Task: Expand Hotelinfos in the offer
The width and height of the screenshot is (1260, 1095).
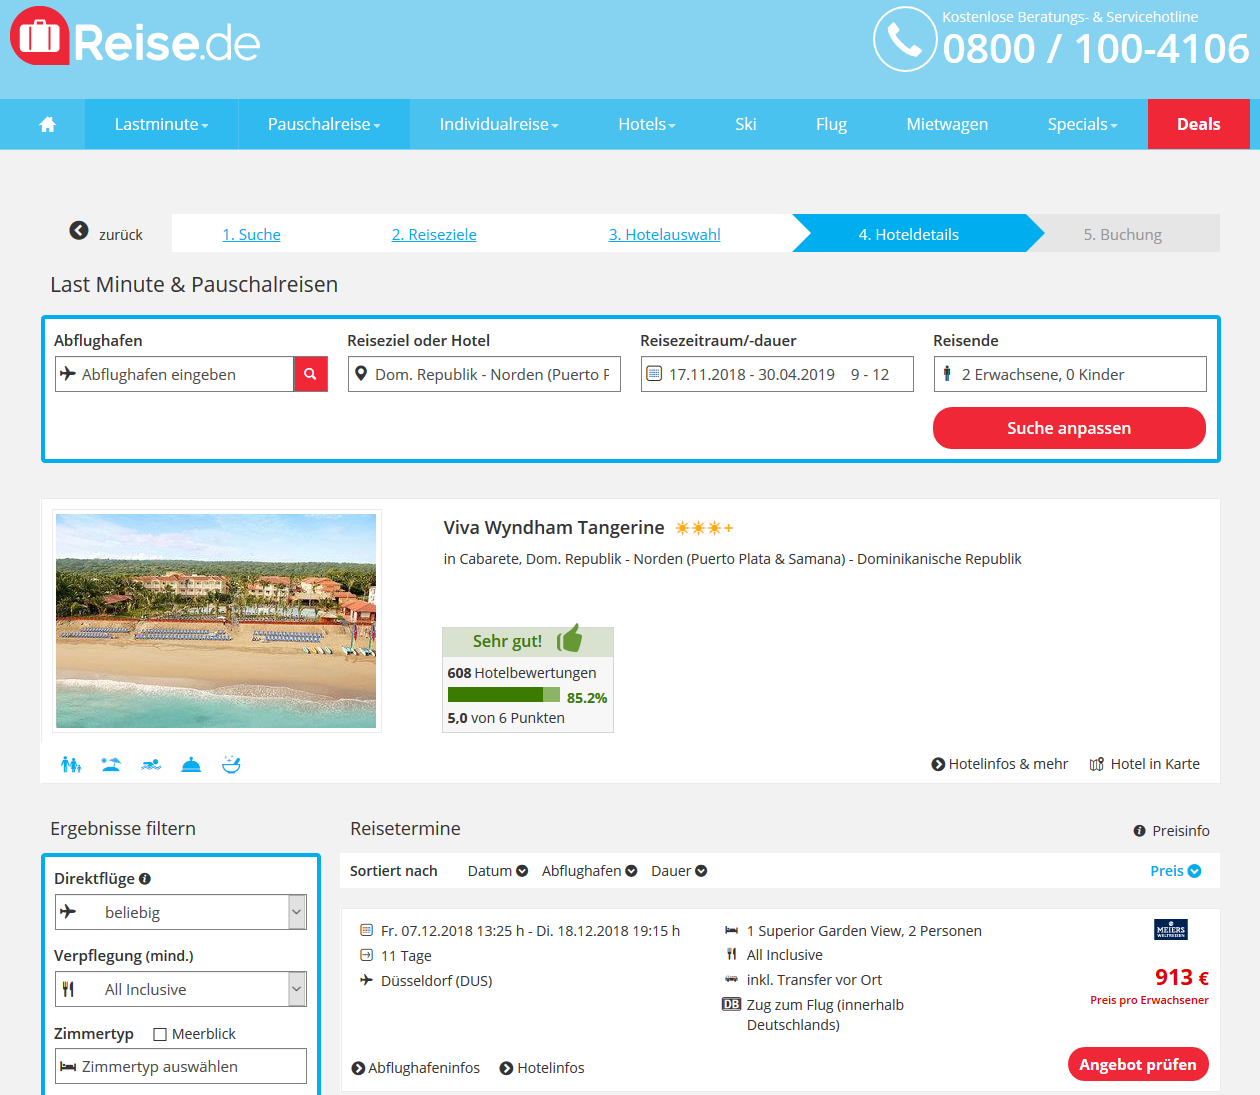Action: (x=542, y=1068)
